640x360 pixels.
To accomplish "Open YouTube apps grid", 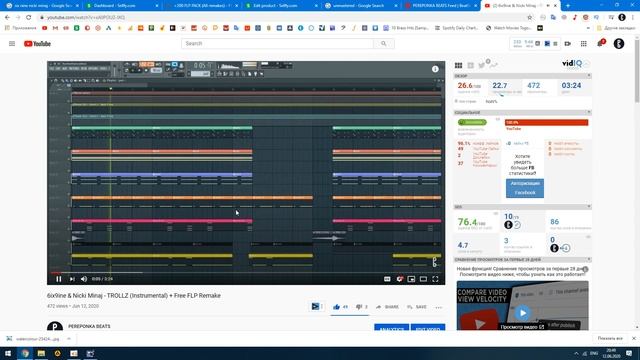I will [584, 44].
